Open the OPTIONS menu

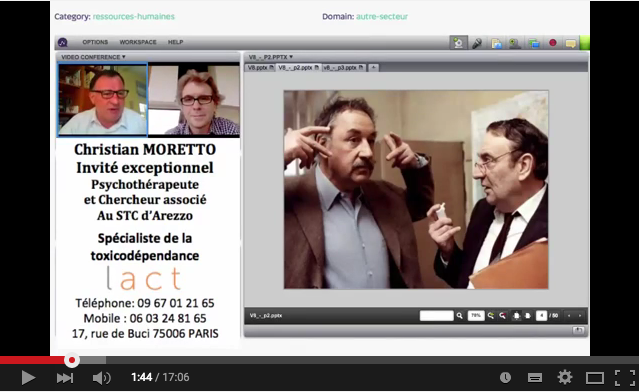(x=95, y=42)
